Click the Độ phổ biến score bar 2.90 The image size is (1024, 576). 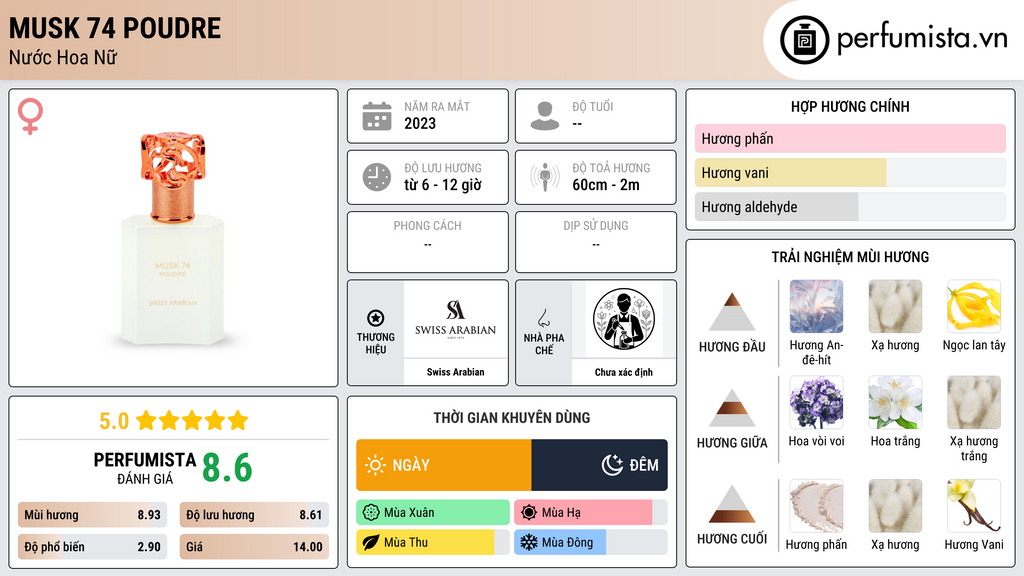(x=93, y=547)
